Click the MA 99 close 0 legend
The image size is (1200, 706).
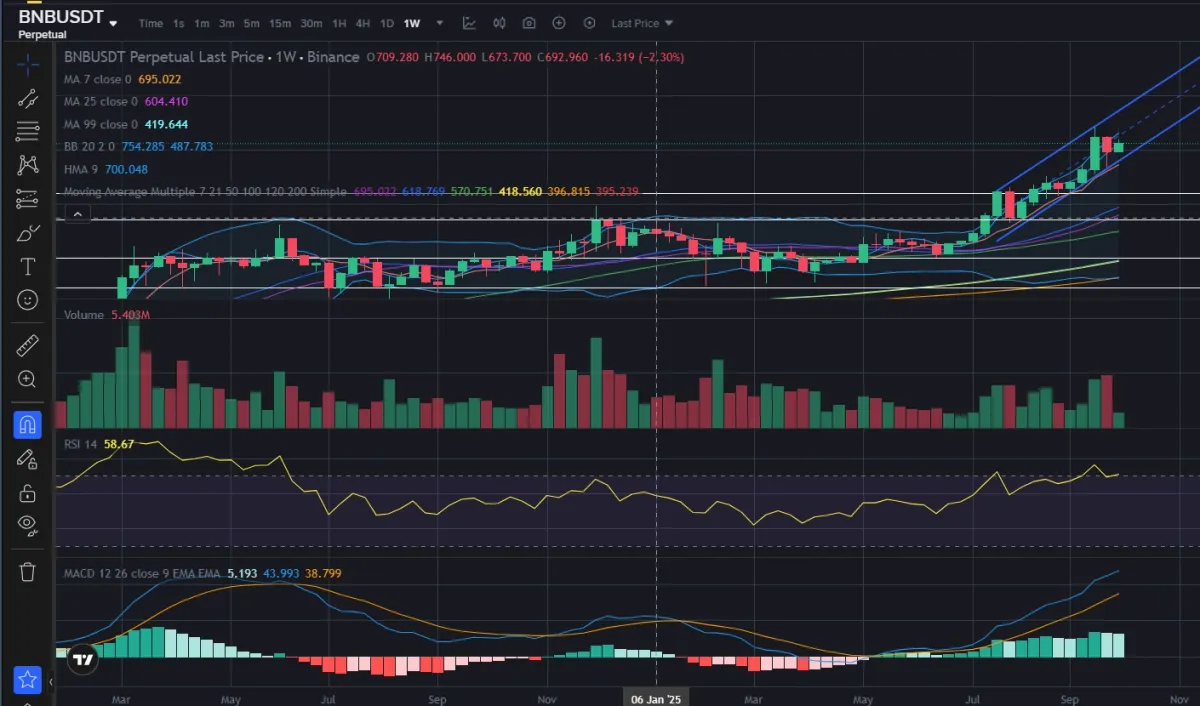coord(100,124)
